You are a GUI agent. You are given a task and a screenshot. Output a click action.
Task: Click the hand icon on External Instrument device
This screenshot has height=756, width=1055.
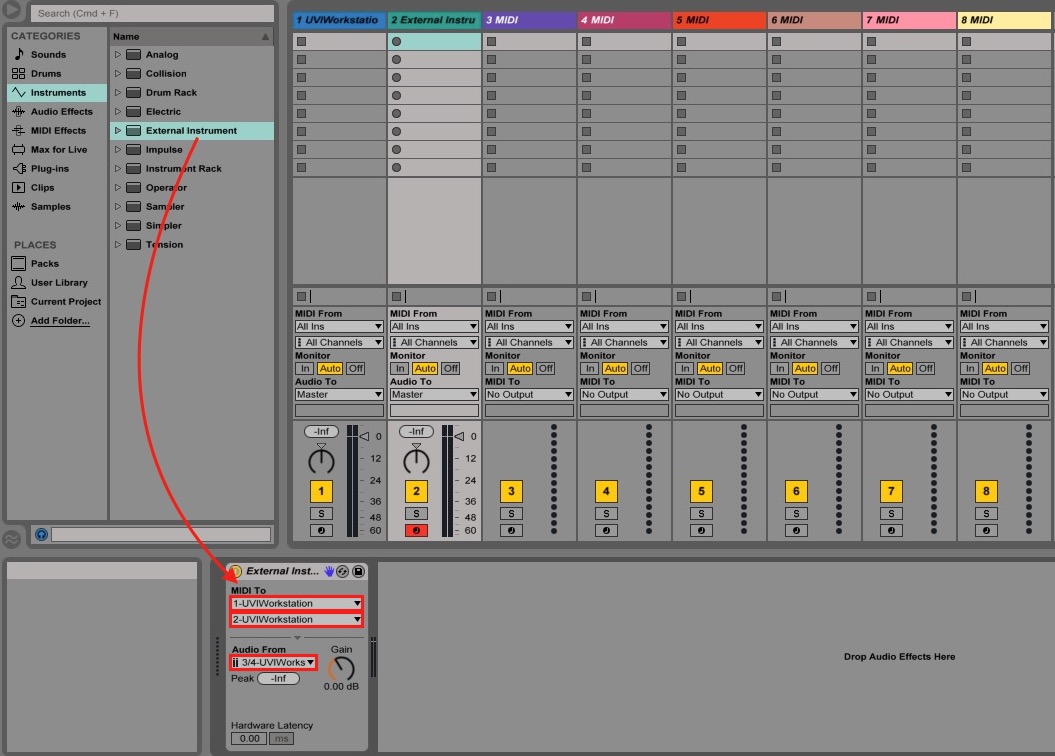tap(329, 571)
